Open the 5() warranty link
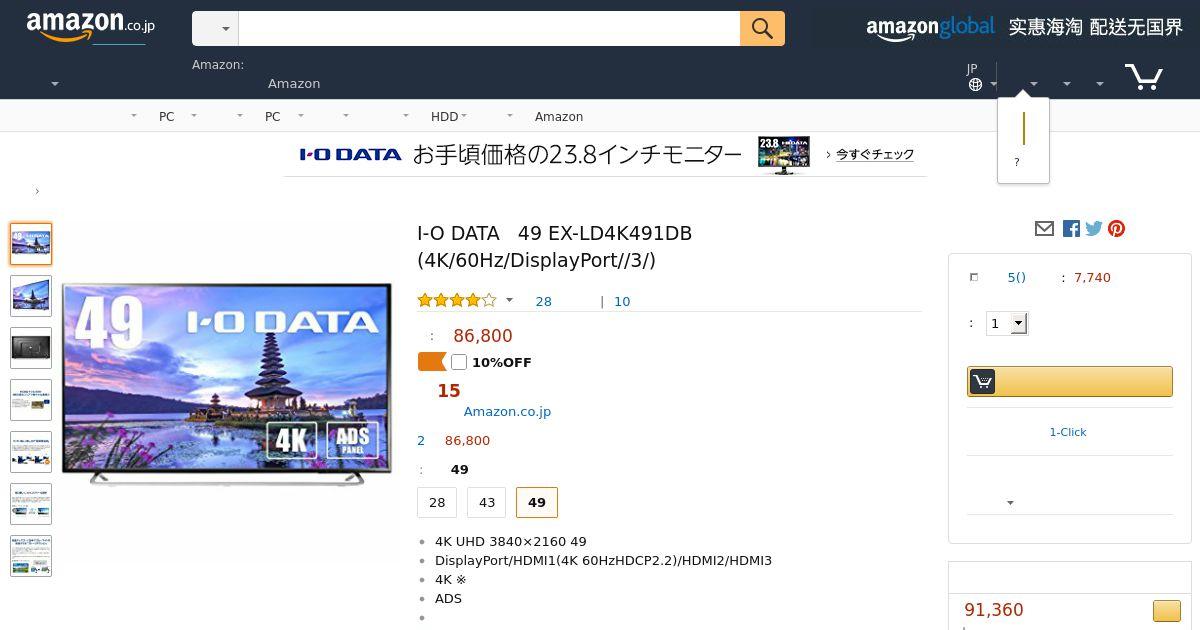Screen dimensions: 1200x630 1017,277
